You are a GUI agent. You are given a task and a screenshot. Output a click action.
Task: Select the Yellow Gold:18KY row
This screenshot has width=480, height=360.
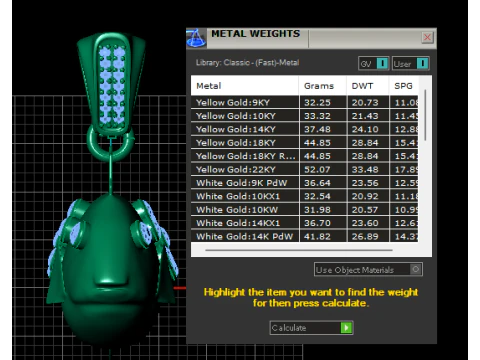304,143
